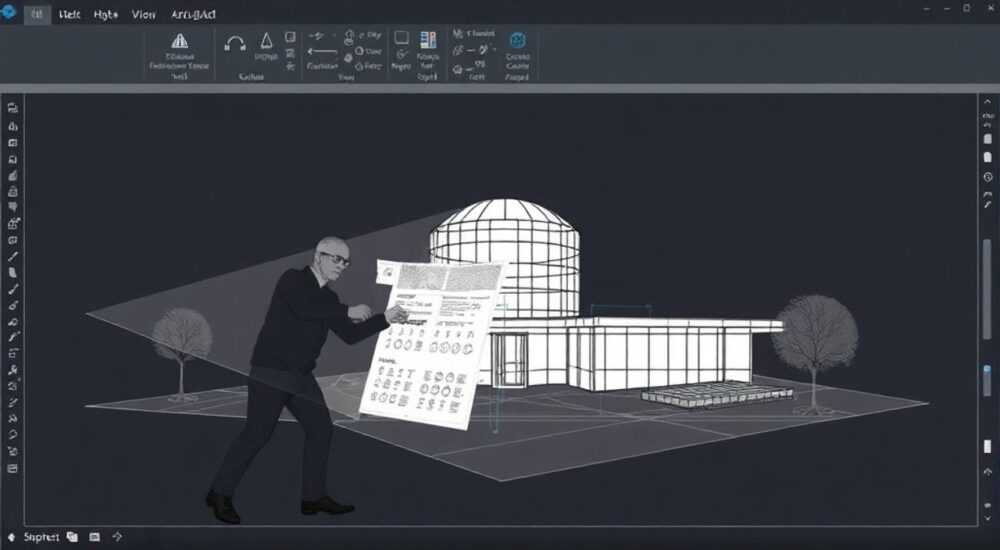Click the colorful grid palette icon in ribbon
The height and width of the screenshot is (550, 1000).
coord(428,40)
